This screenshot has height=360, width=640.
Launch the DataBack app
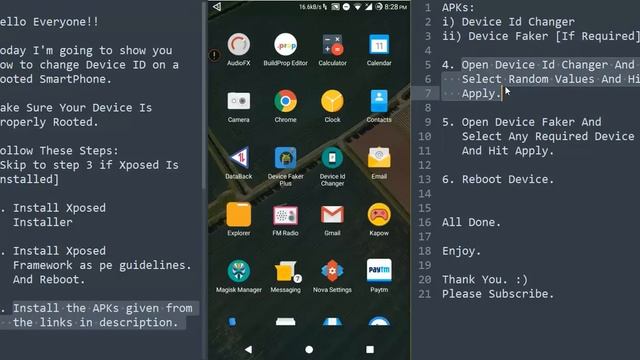pyautogui.click(x=239, y=163)
